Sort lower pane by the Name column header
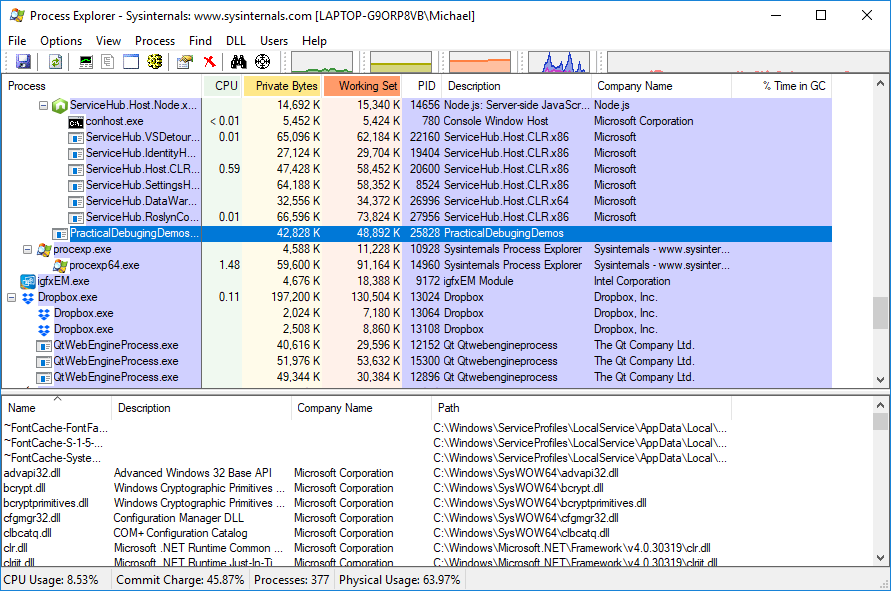This screenshot has width=891, height=591. coord(57,408)
